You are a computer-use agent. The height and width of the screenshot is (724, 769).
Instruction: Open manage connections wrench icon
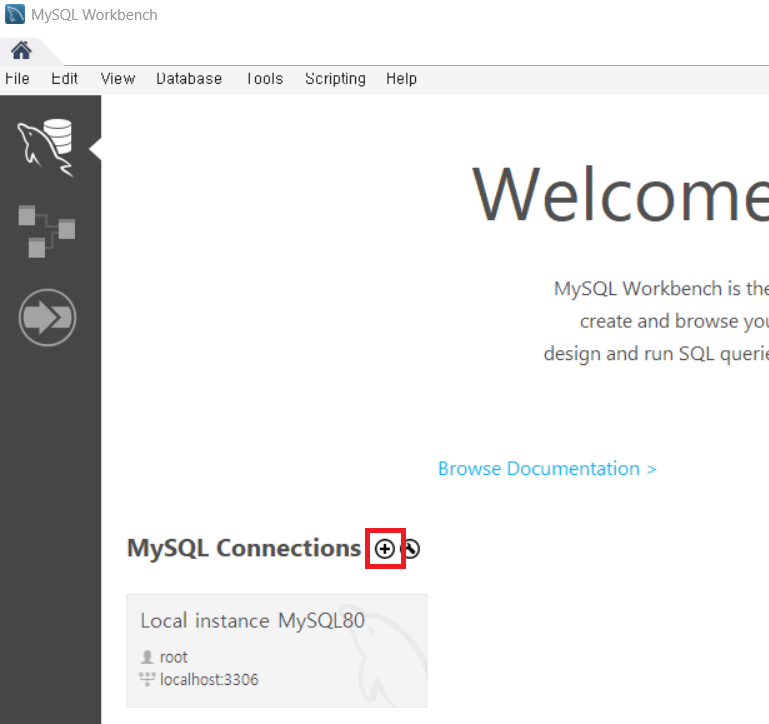tap(411, 548)
